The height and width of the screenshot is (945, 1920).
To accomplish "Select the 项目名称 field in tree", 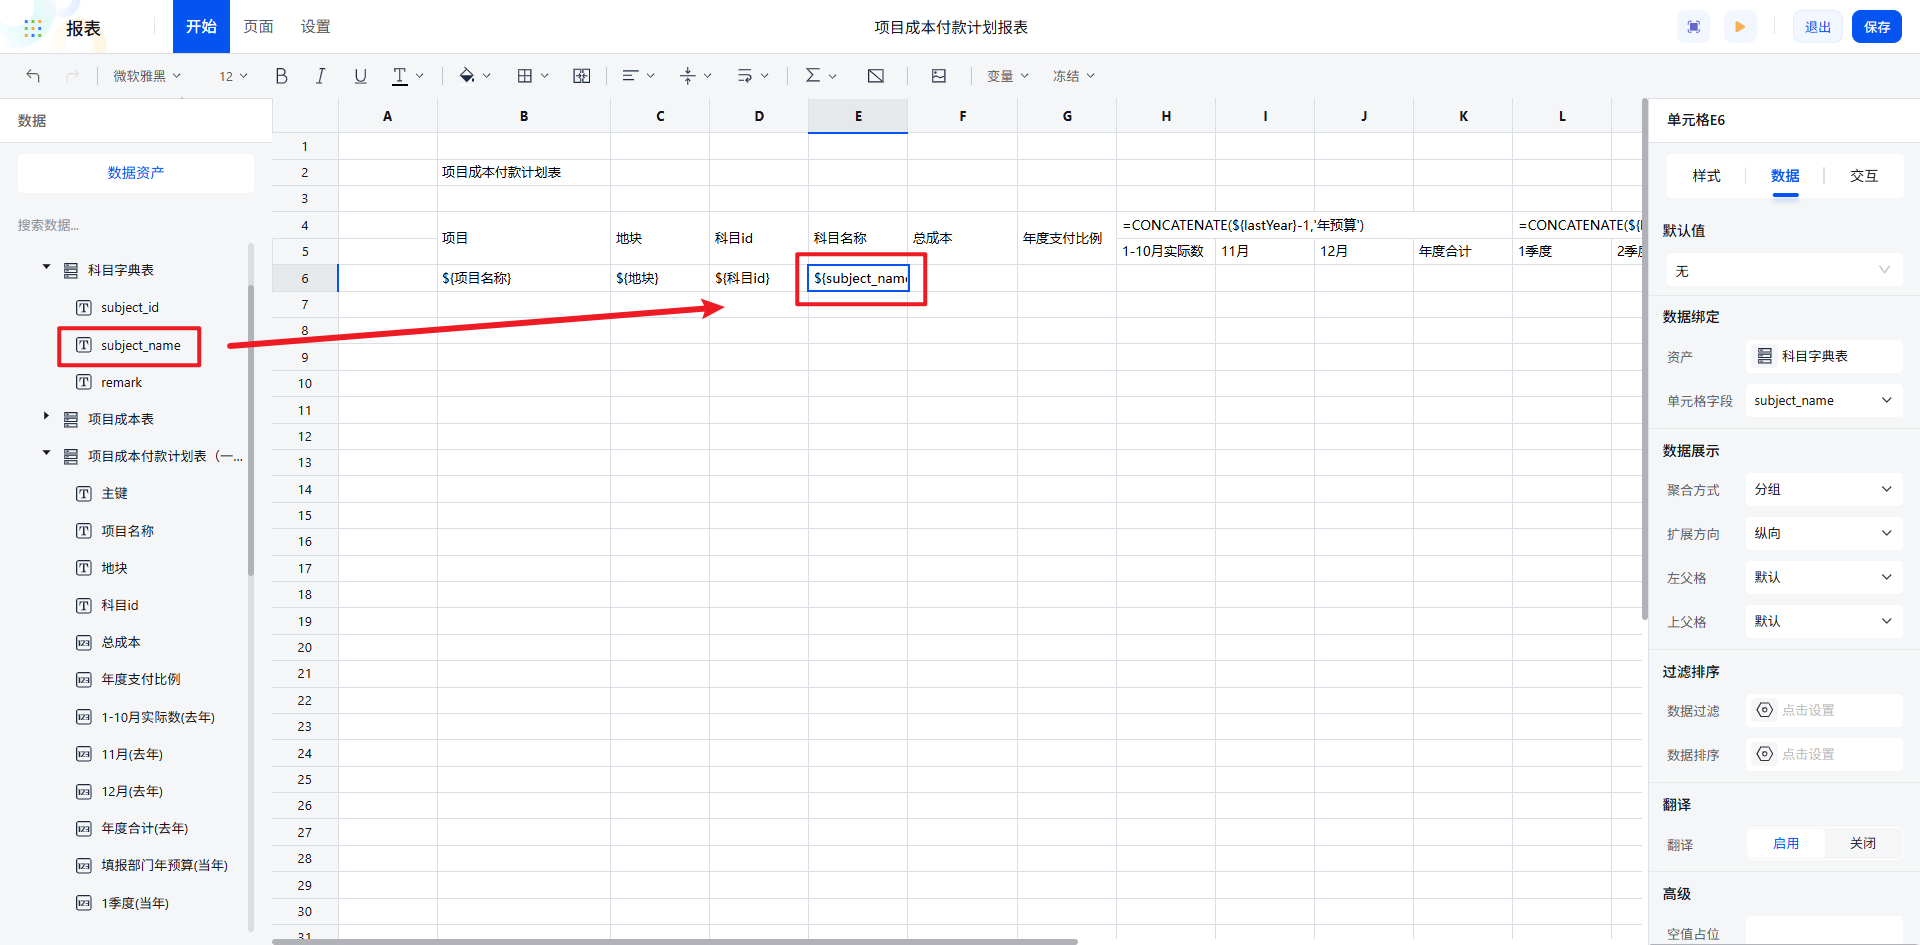I will [127, 531].
